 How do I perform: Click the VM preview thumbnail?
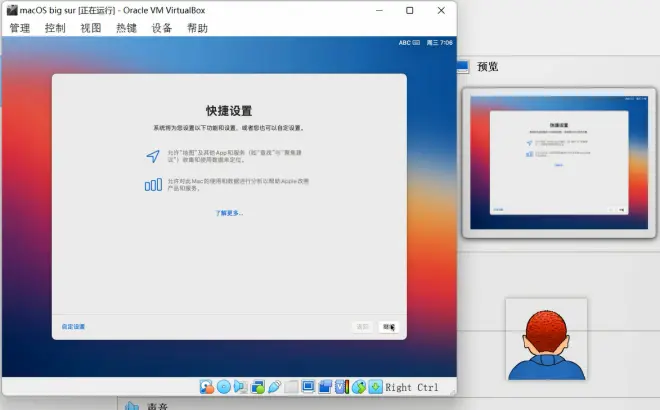pyautogui.click(x=559, y=162)
